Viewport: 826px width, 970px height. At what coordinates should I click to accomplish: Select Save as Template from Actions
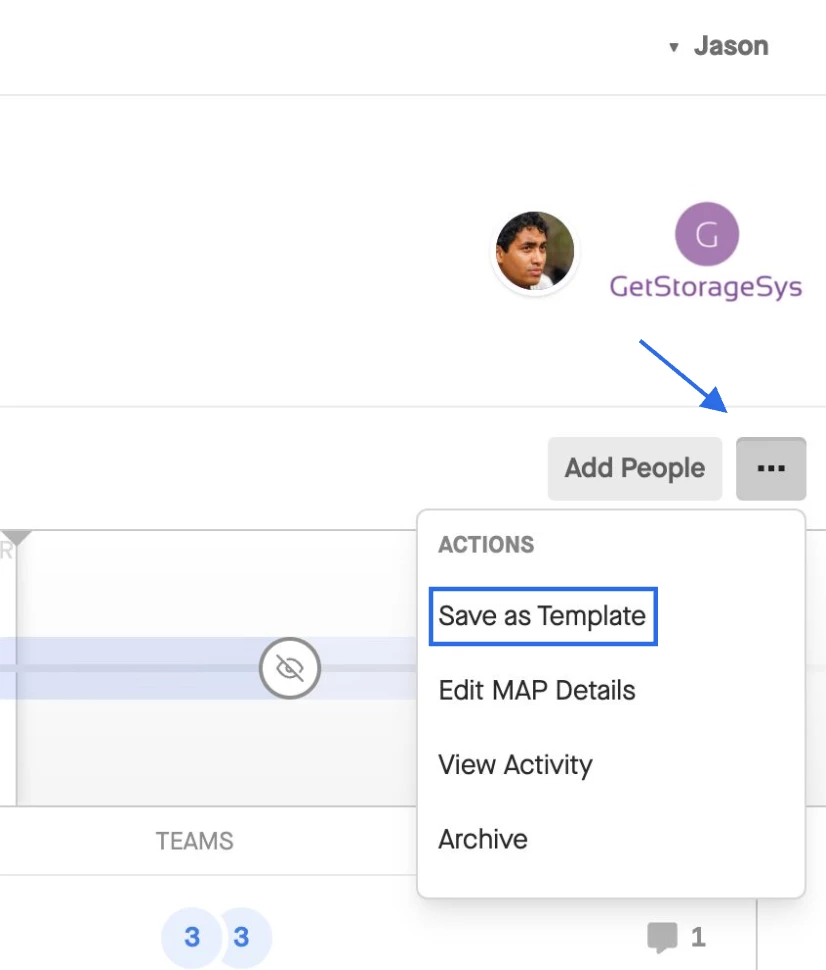(542, 616)
